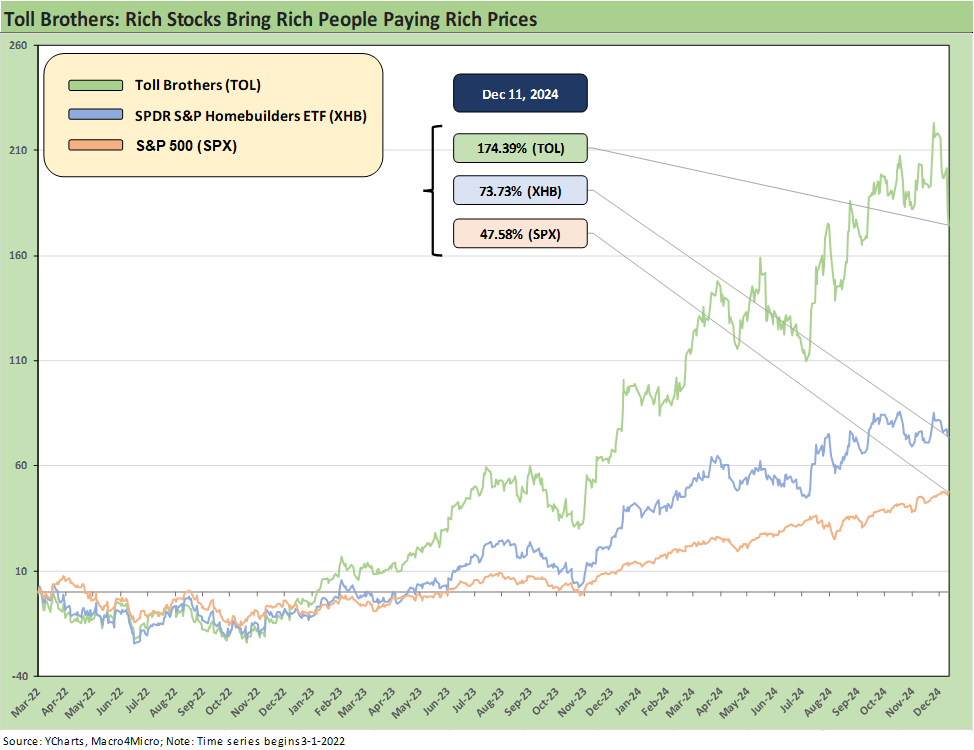The width and height of the screenshot is (974, 750).
Task: Click the x-axis label Oct-24
Action: (x=873, y=703)
